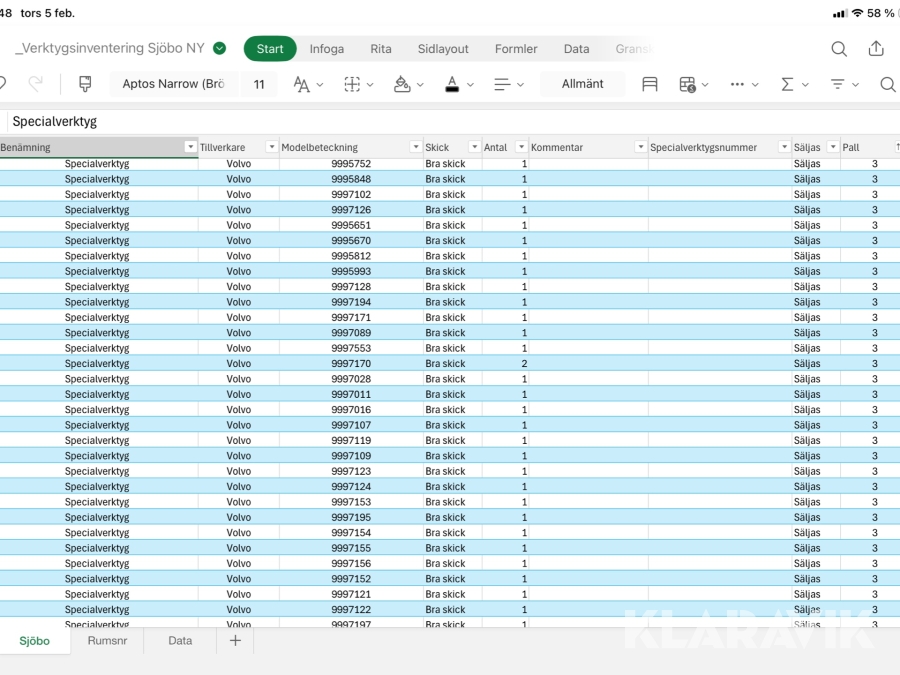Viewport: 900px width, 675px height.
Task: Open the Formler ribbon tab
Action: pyautogui.click(x=516, y=49)
